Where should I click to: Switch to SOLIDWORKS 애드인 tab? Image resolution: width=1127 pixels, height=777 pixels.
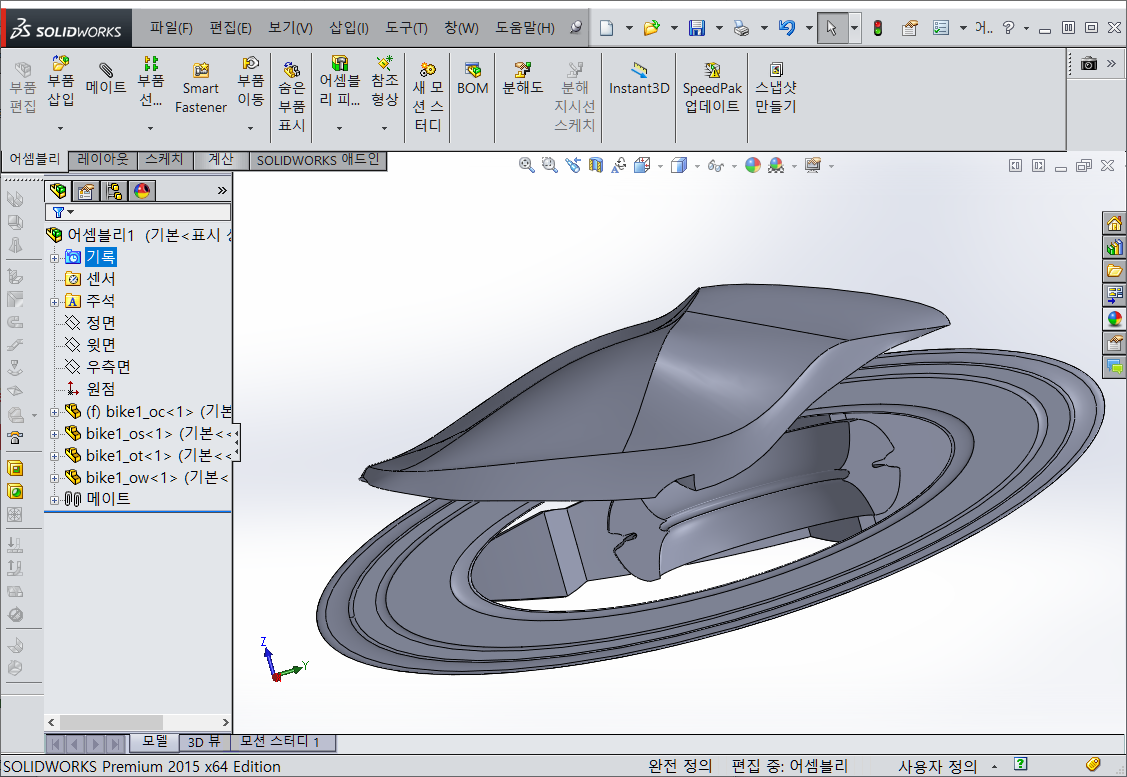318,160
